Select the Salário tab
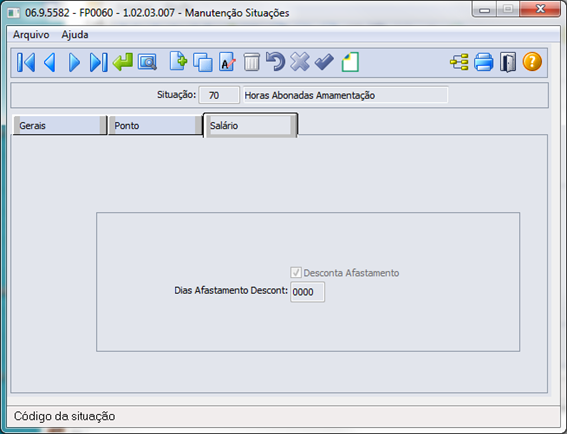The height and width of the screenshot is (434, 567). 251,125
